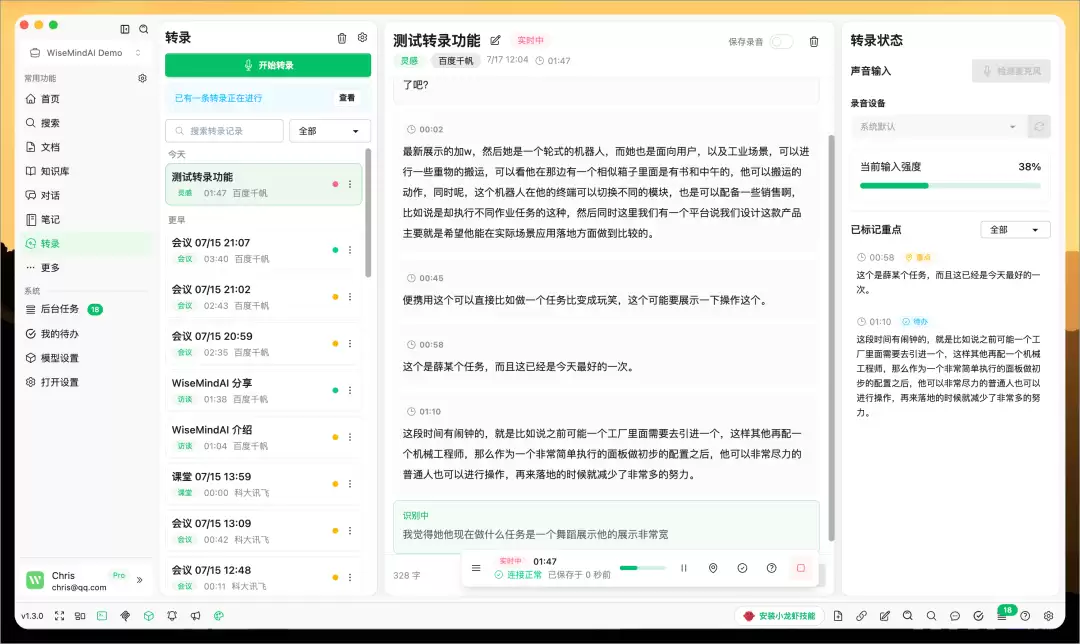Open the green theme palette icon
The height and width of the screenshot is (644, 1080).
click(218, 616)
